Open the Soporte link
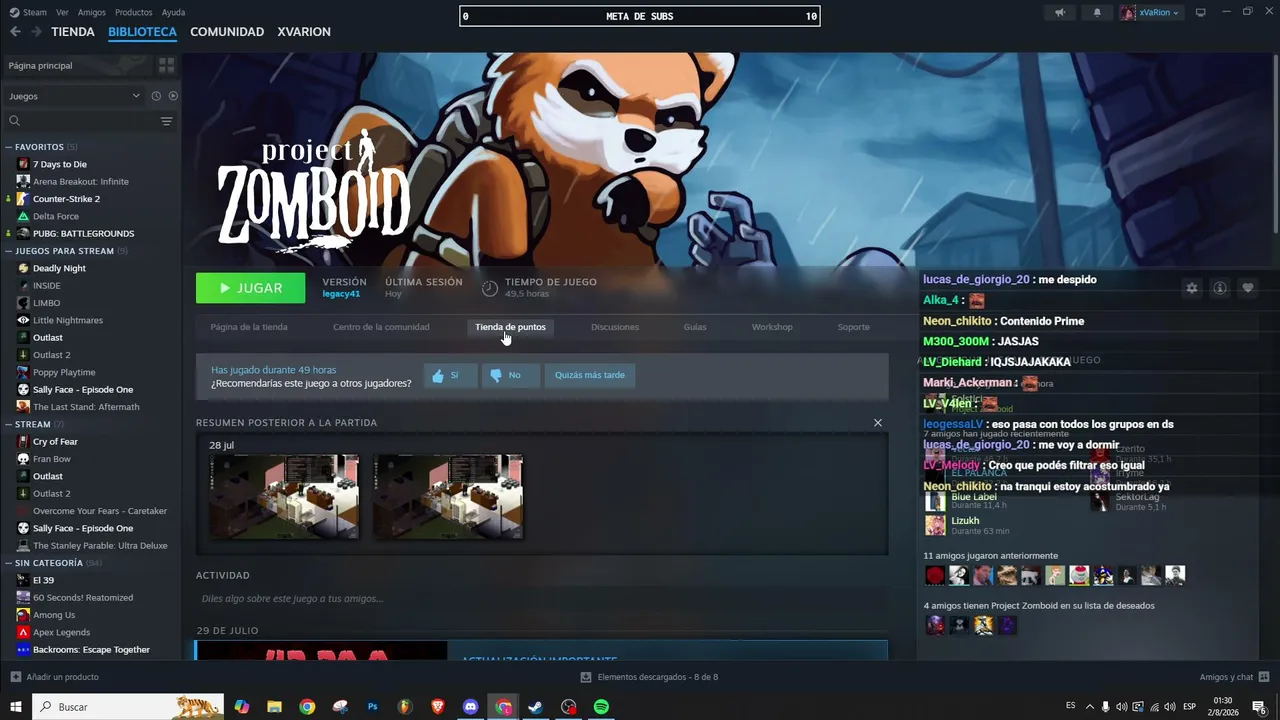Viewport: 1280px width, 720px height. pos(854,327)
